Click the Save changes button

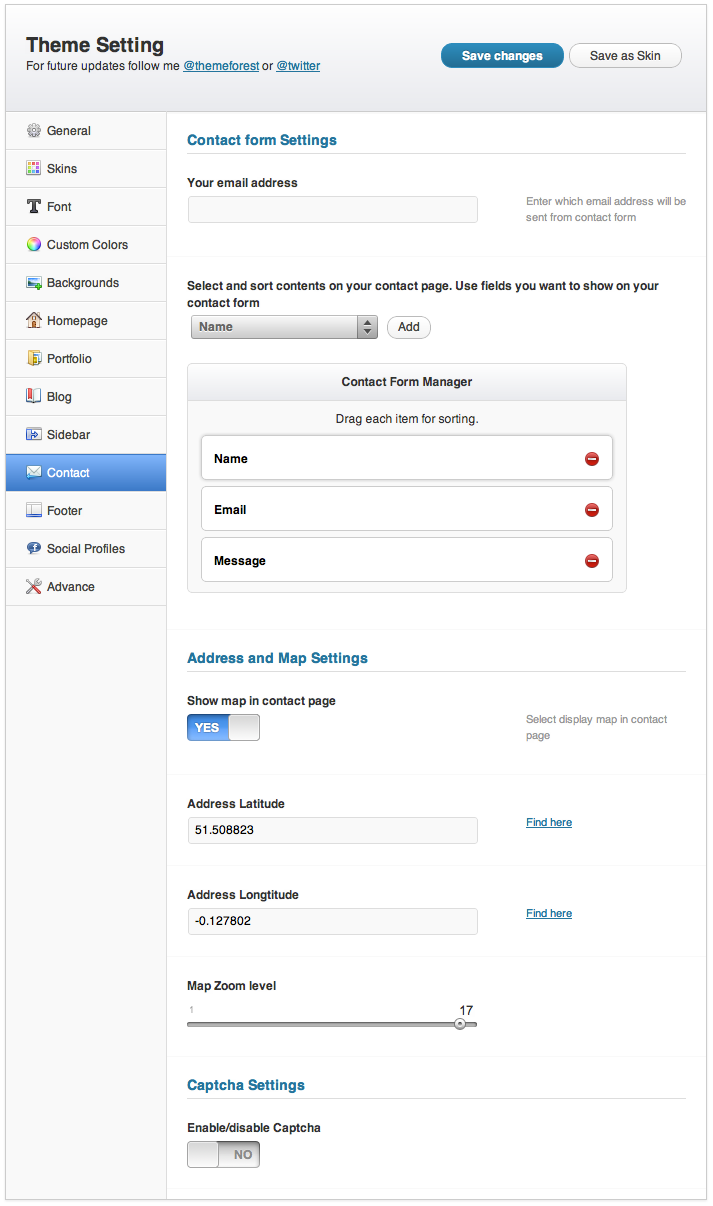(x=502, y=56)
